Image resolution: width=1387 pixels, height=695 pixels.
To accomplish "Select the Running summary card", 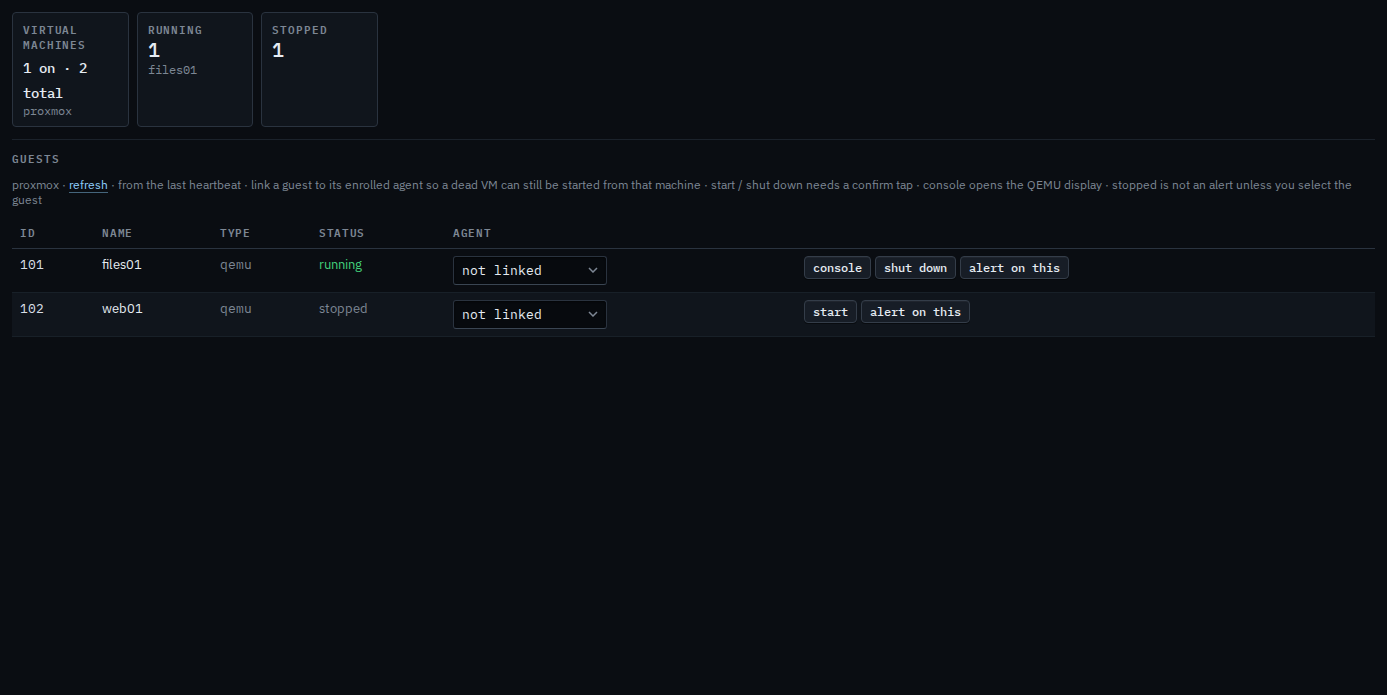I will [195, 70].
